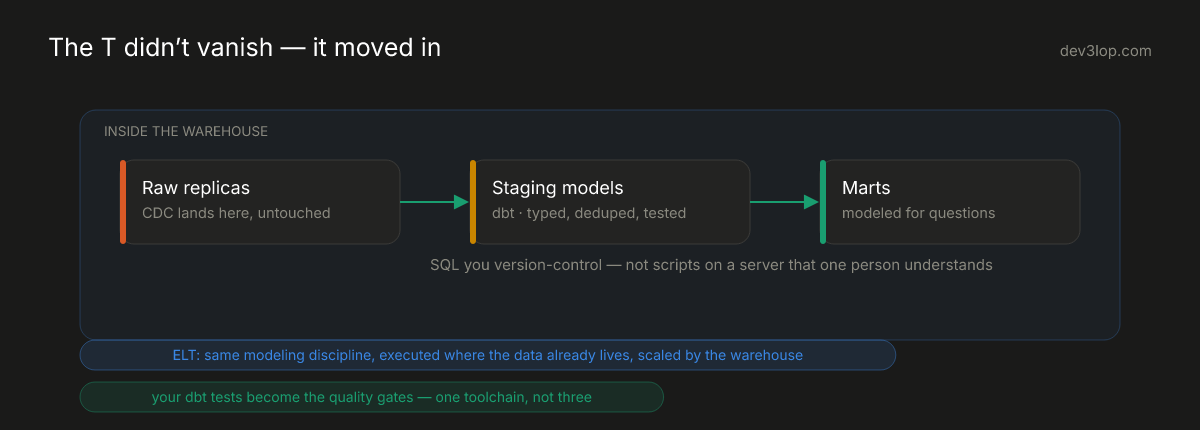Click the Marts box
This screenshot has height=430, width=1200.
pyautogui.click(x=950, y=201)
